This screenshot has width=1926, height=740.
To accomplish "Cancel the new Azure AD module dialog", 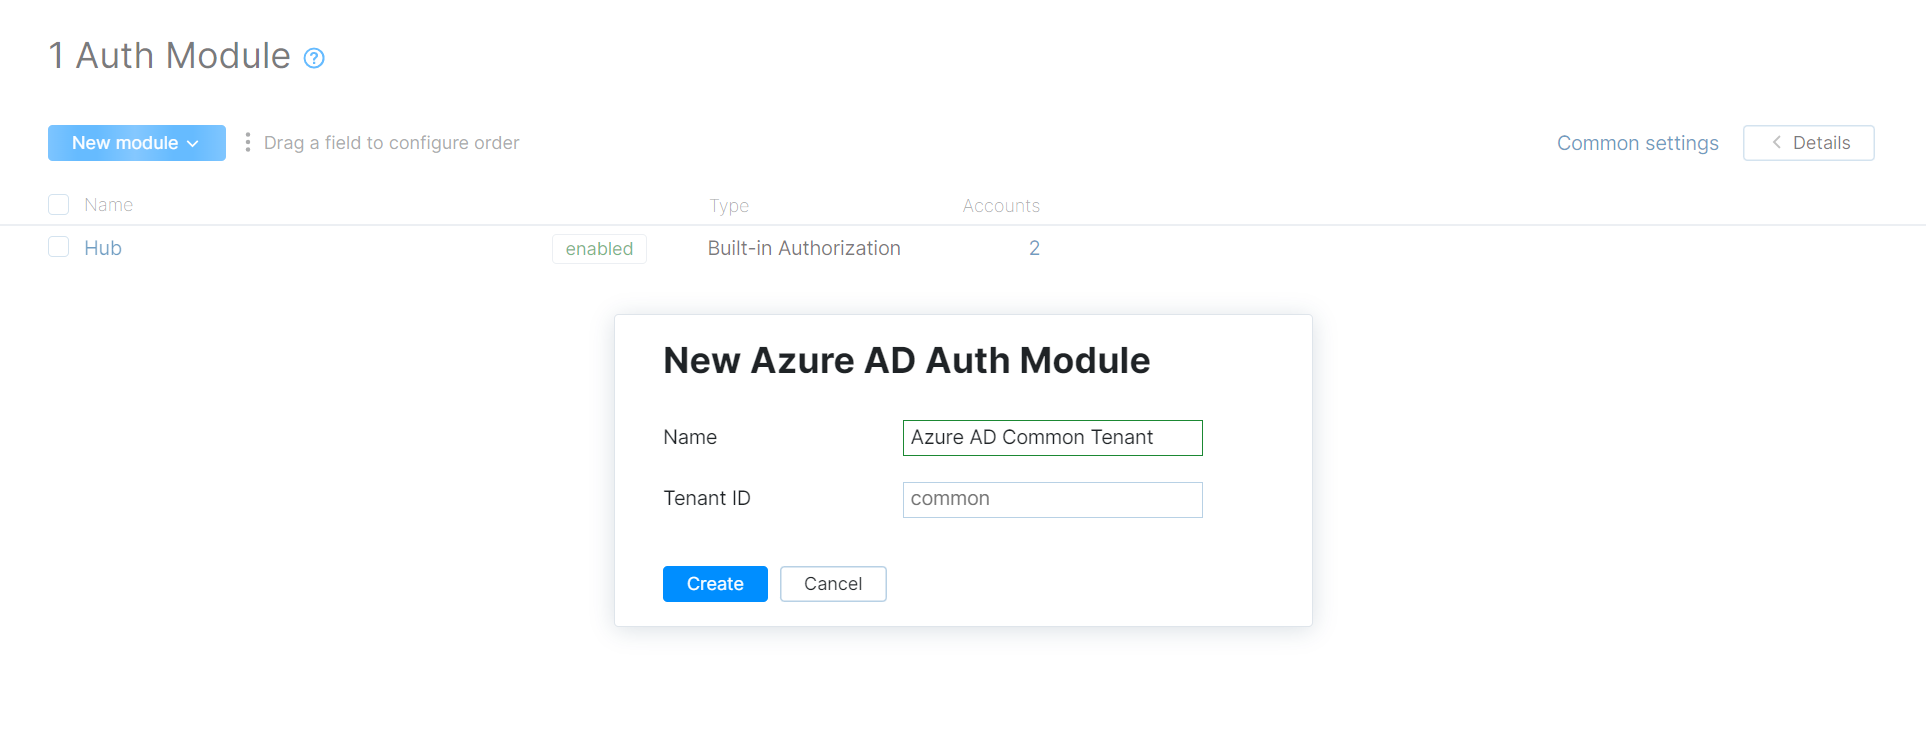I will 833,584.
